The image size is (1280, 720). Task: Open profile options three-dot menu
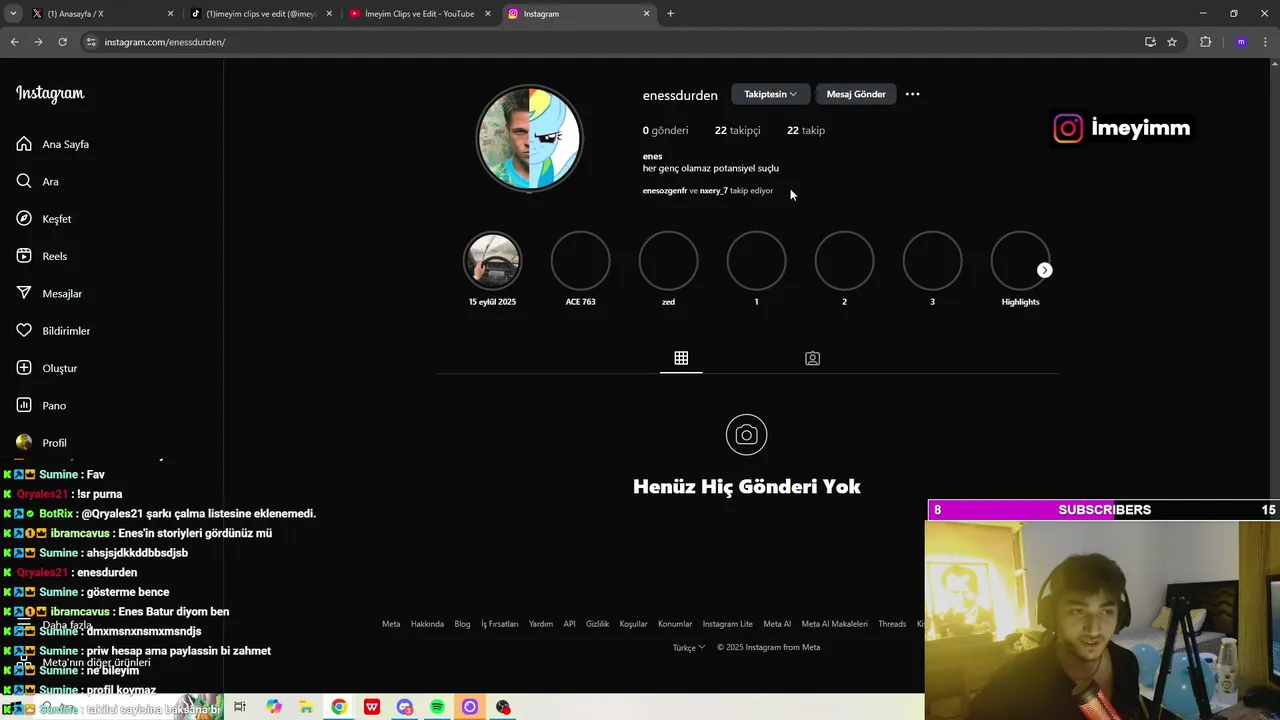(912, 94)
